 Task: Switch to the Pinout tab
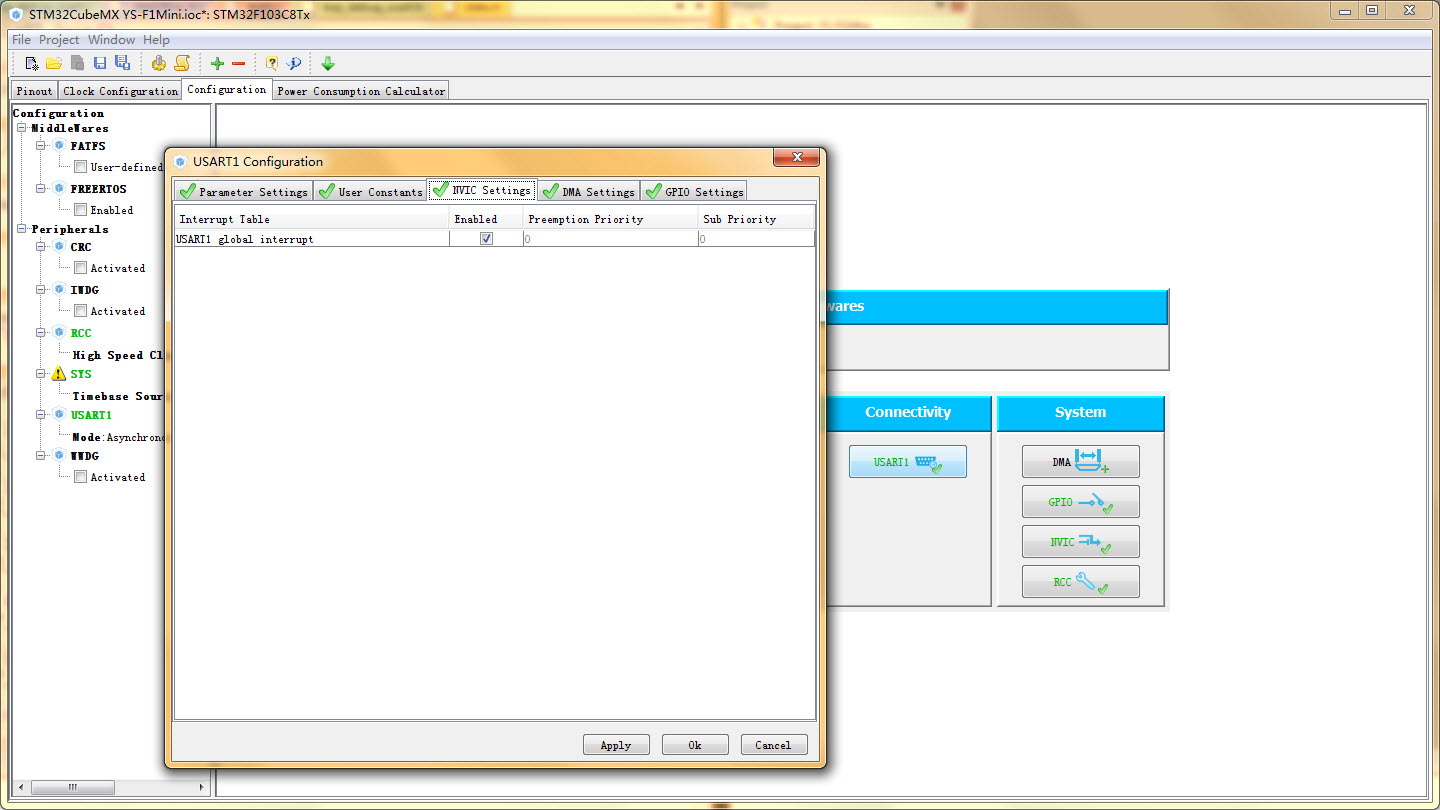pyautogui.click(x=34, y=91)
